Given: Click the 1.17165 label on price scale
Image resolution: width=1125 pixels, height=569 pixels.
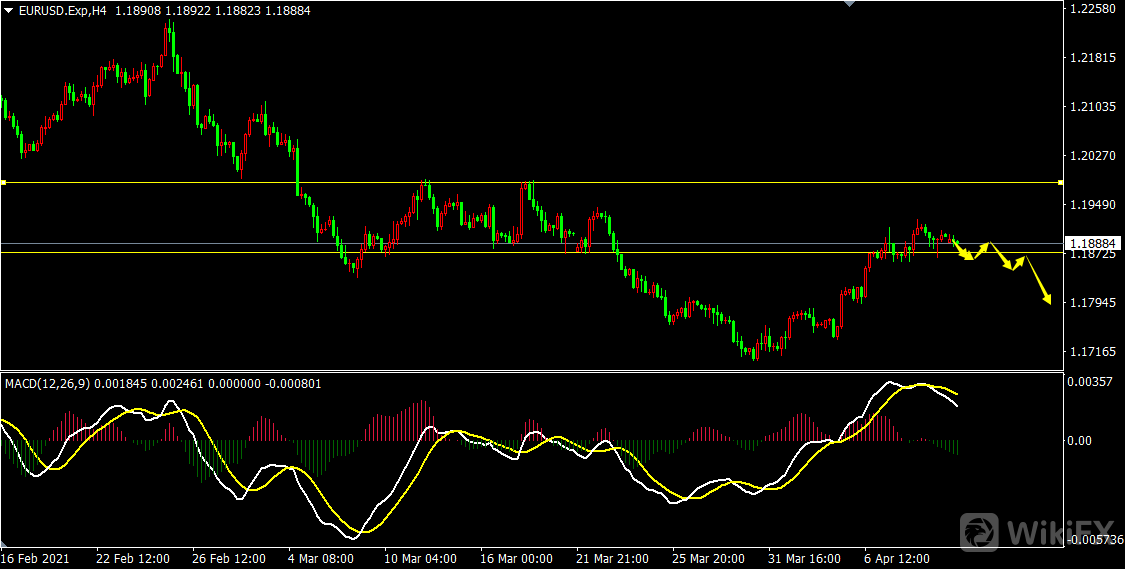Looking at the screenshot, I should [1093, 352].
